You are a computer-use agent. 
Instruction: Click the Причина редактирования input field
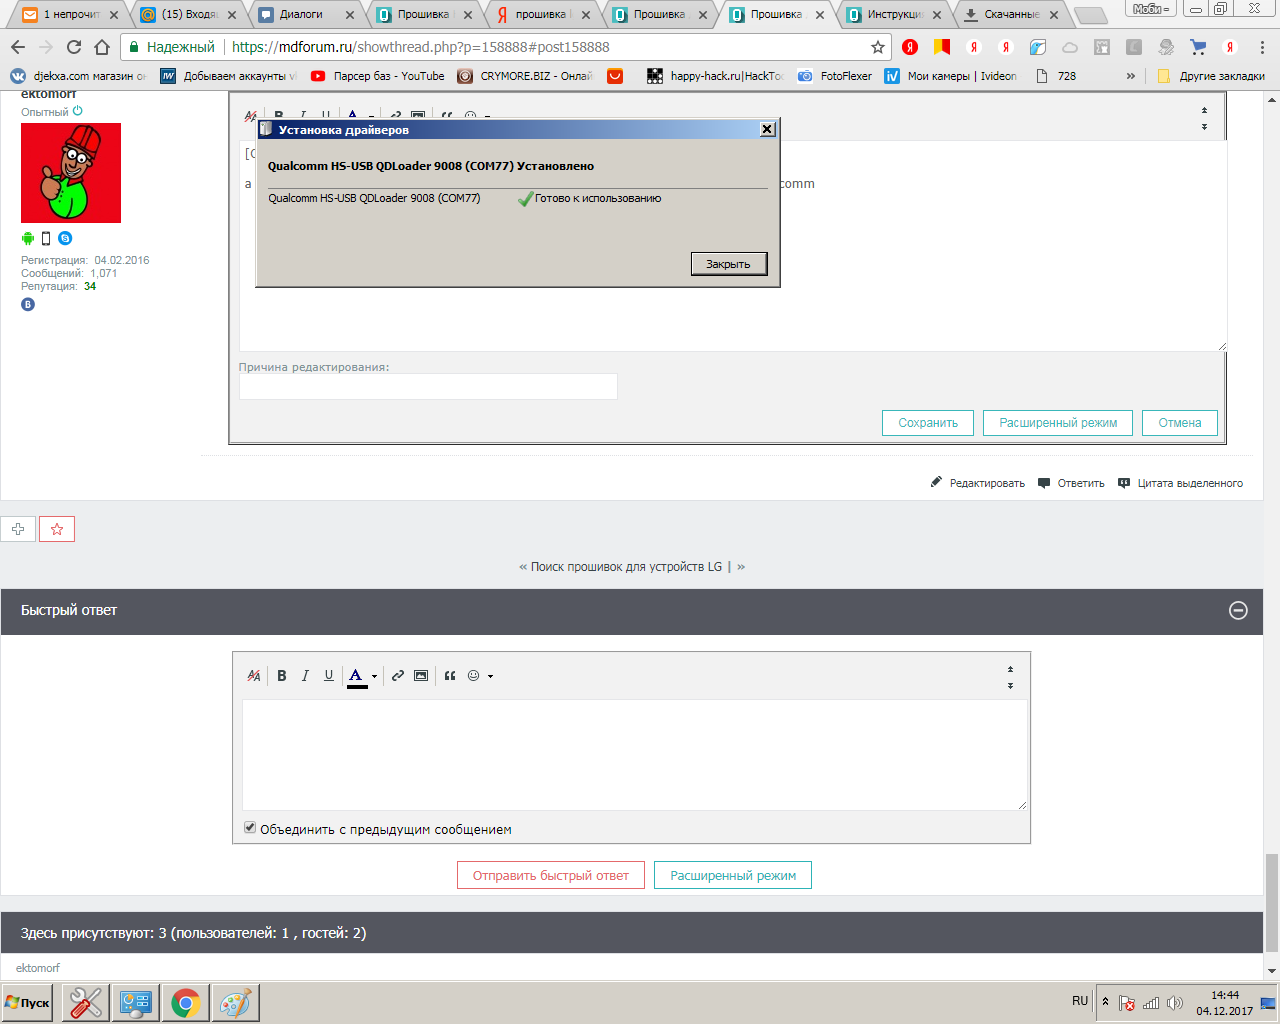[428, 386]
